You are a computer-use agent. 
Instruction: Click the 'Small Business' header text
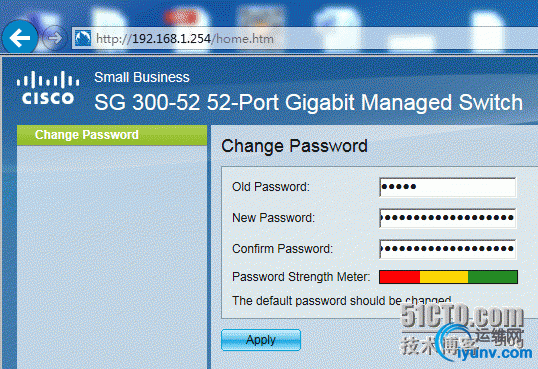pyautogui.click(x=142, y=77)
